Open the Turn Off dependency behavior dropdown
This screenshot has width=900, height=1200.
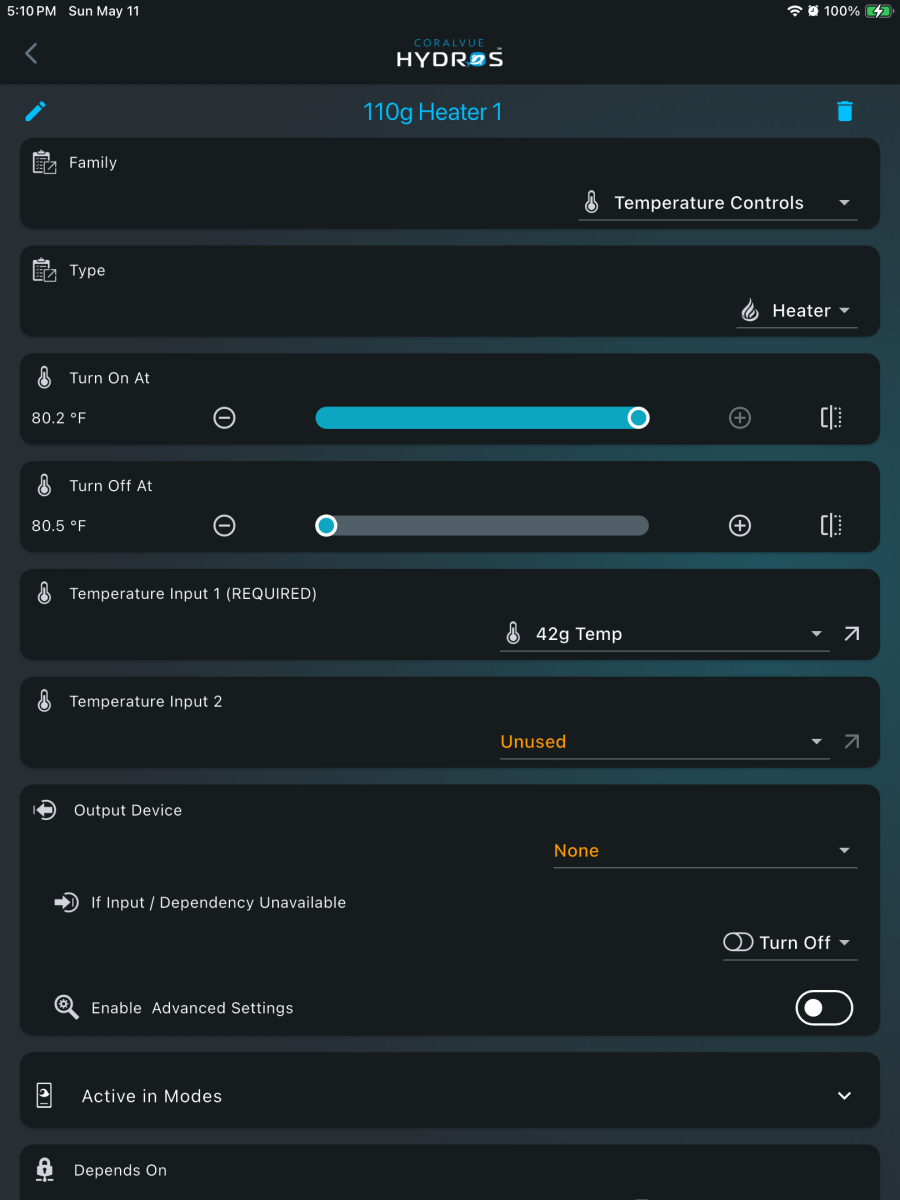coord(790,943)
